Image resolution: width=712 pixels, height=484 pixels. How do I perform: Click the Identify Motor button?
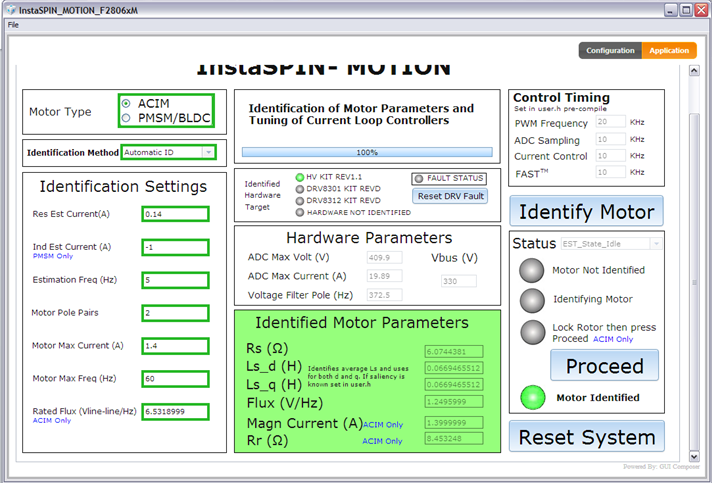tap(586, 212)
